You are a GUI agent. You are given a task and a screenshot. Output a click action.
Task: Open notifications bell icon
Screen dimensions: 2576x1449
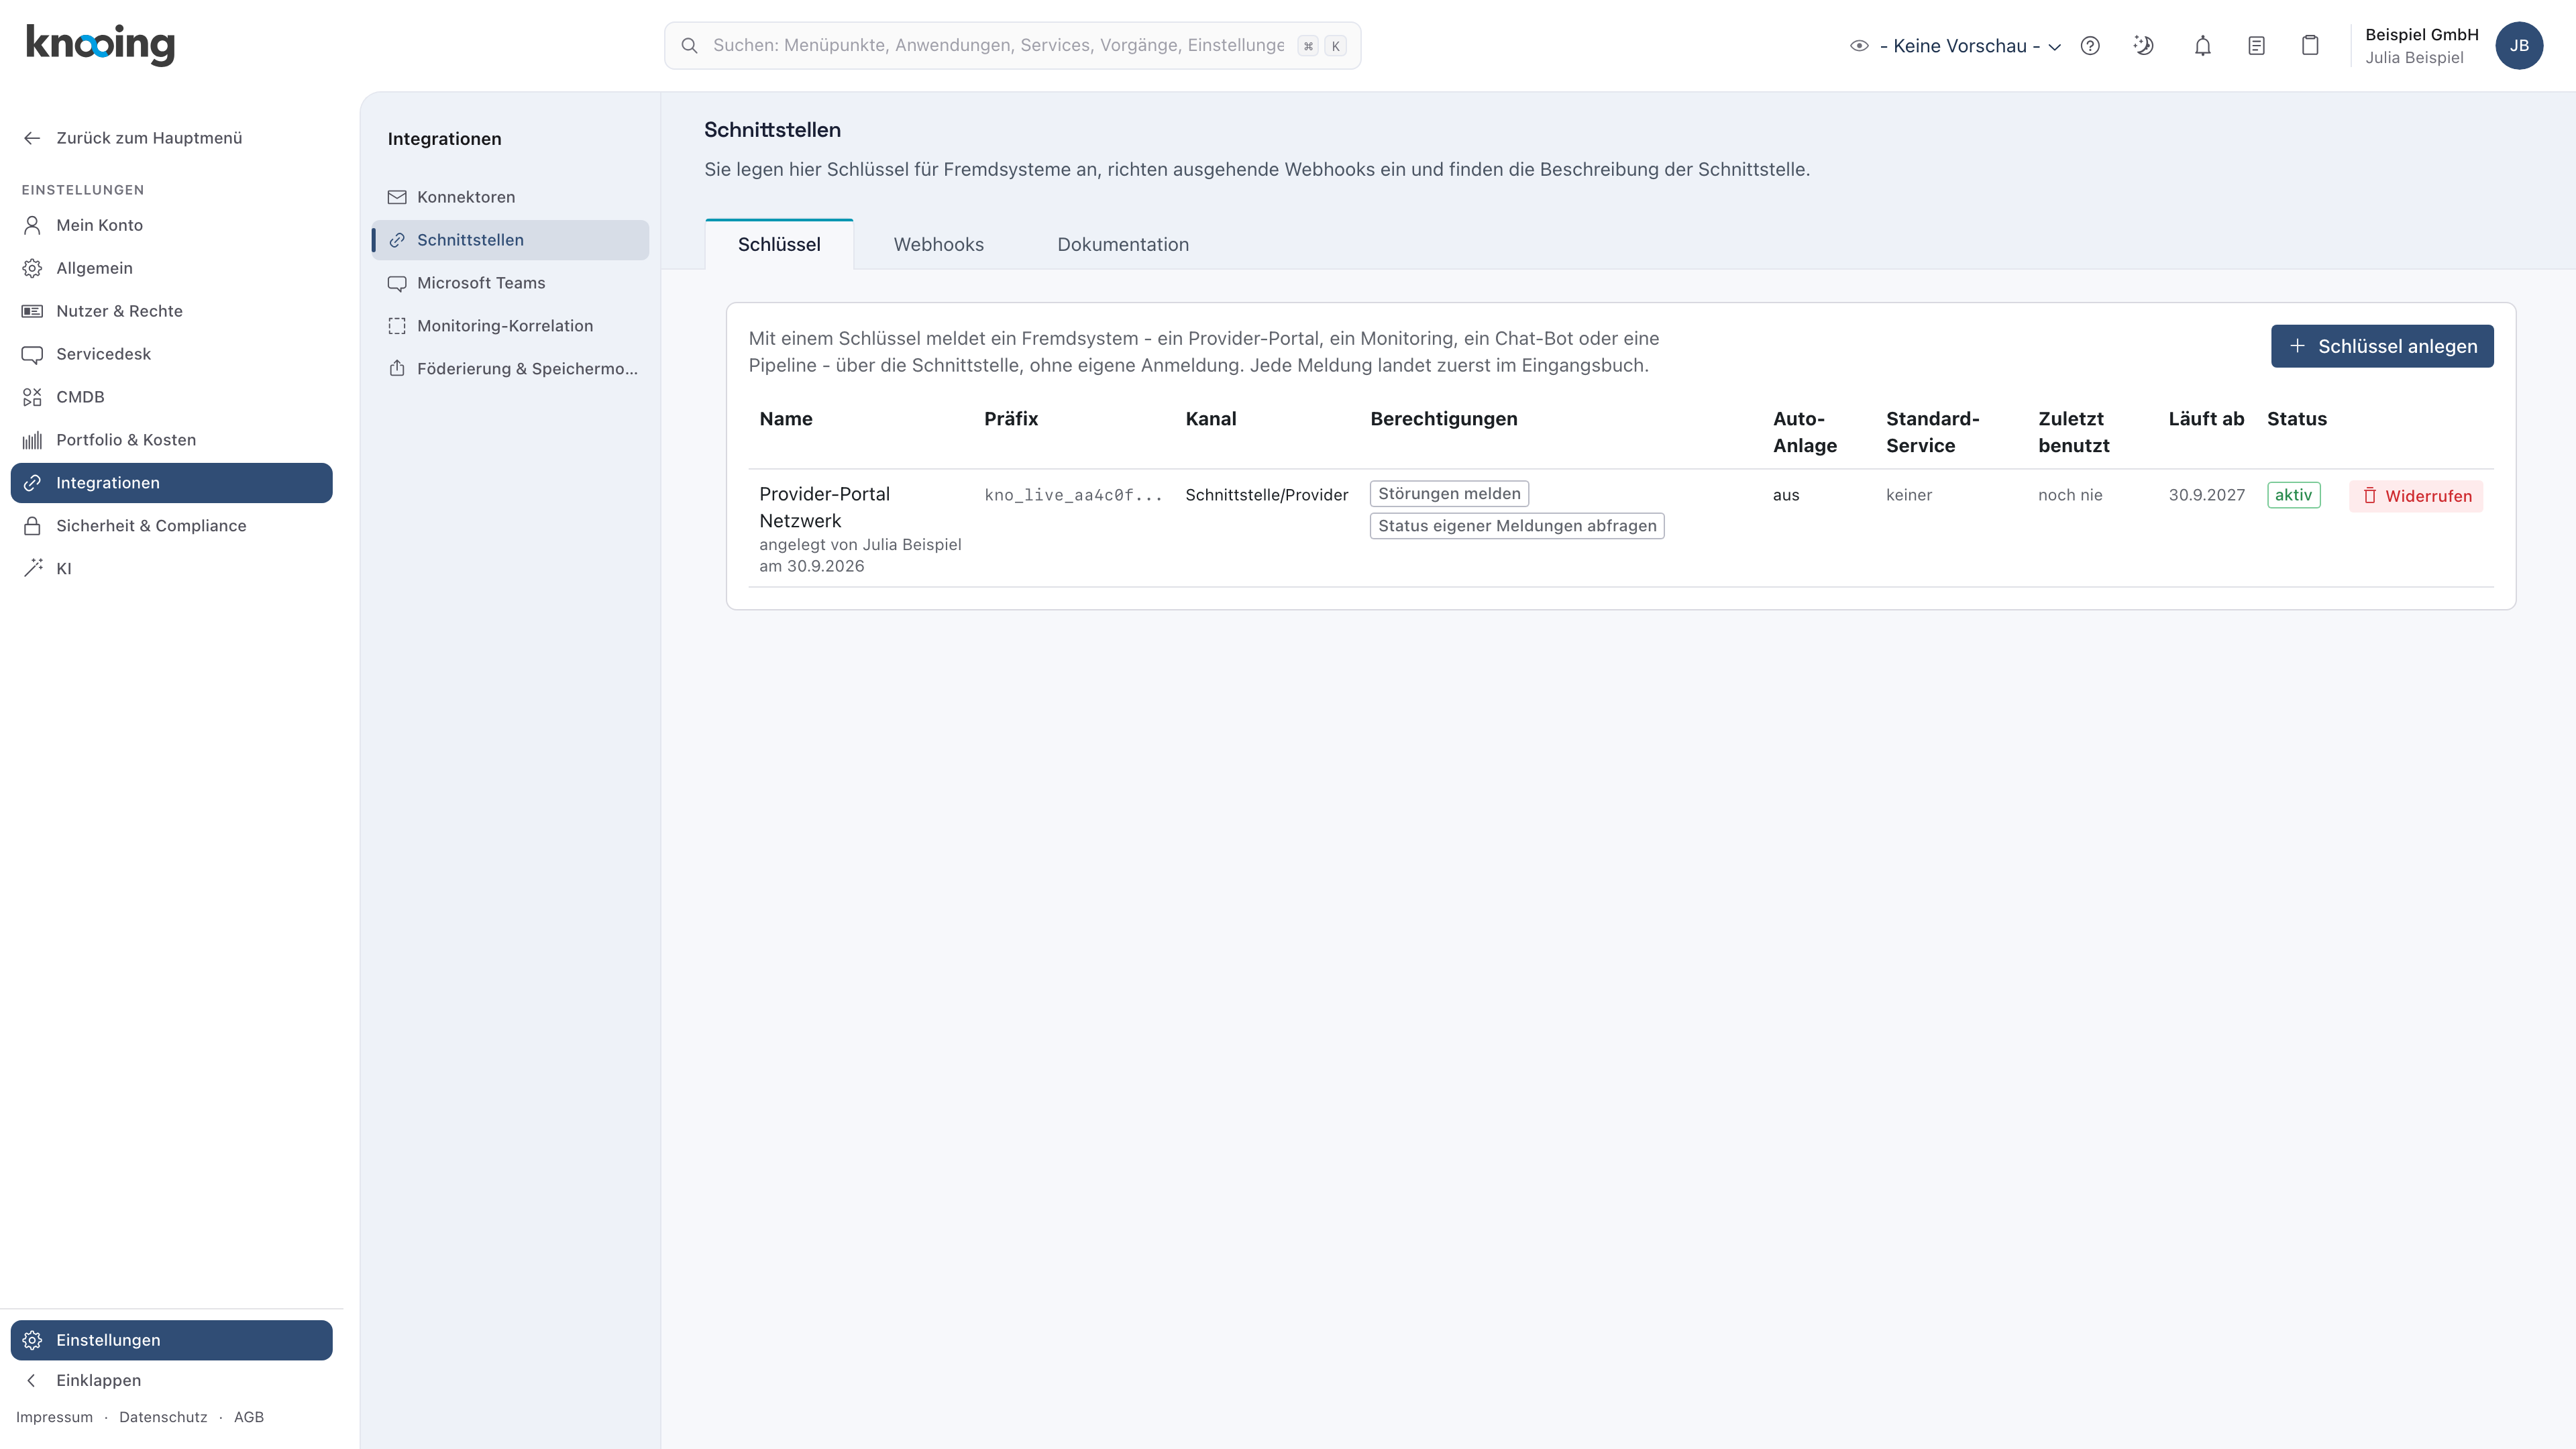pyautogui.click(x=2202, y=46)
